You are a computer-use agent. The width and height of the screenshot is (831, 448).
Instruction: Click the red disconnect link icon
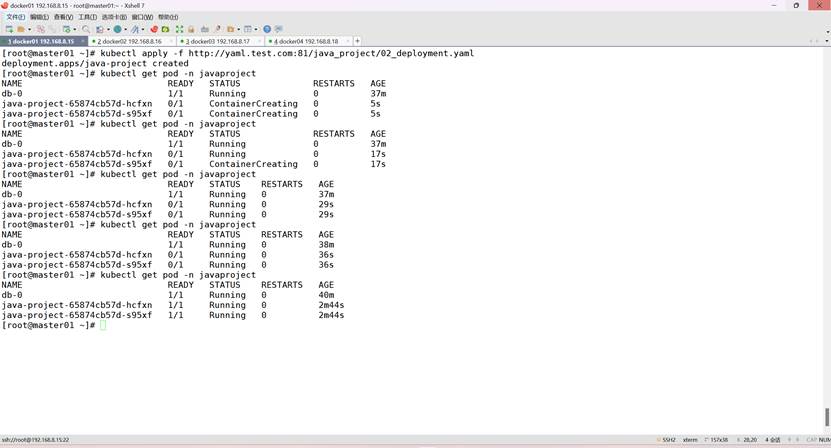pos(41,29)
